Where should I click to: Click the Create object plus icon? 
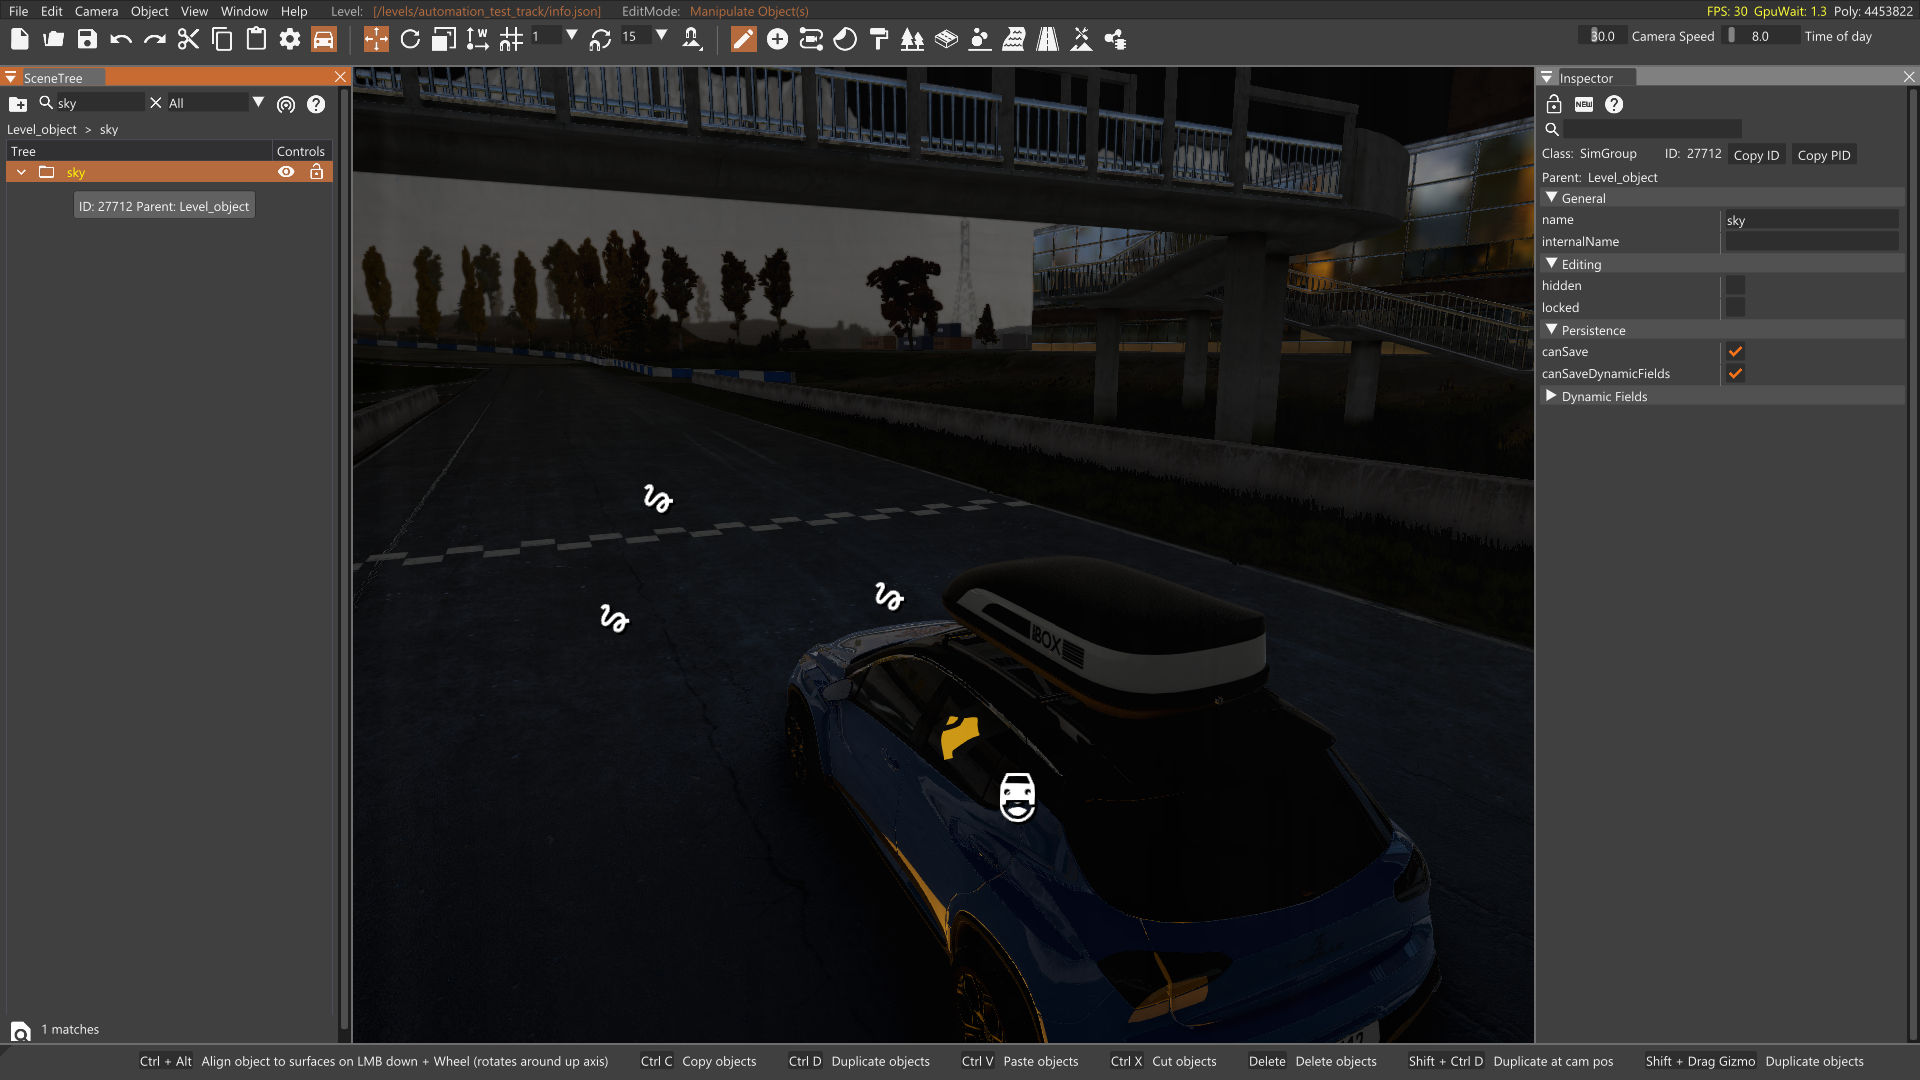click(x=777, y=39)
